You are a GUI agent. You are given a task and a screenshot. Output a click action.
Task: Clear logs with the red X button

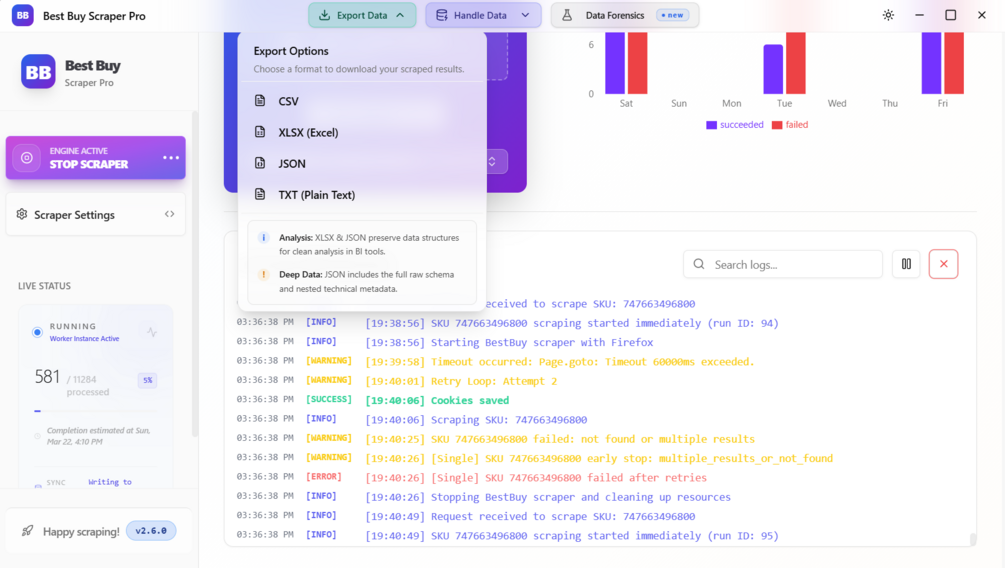tap(943, 264)
